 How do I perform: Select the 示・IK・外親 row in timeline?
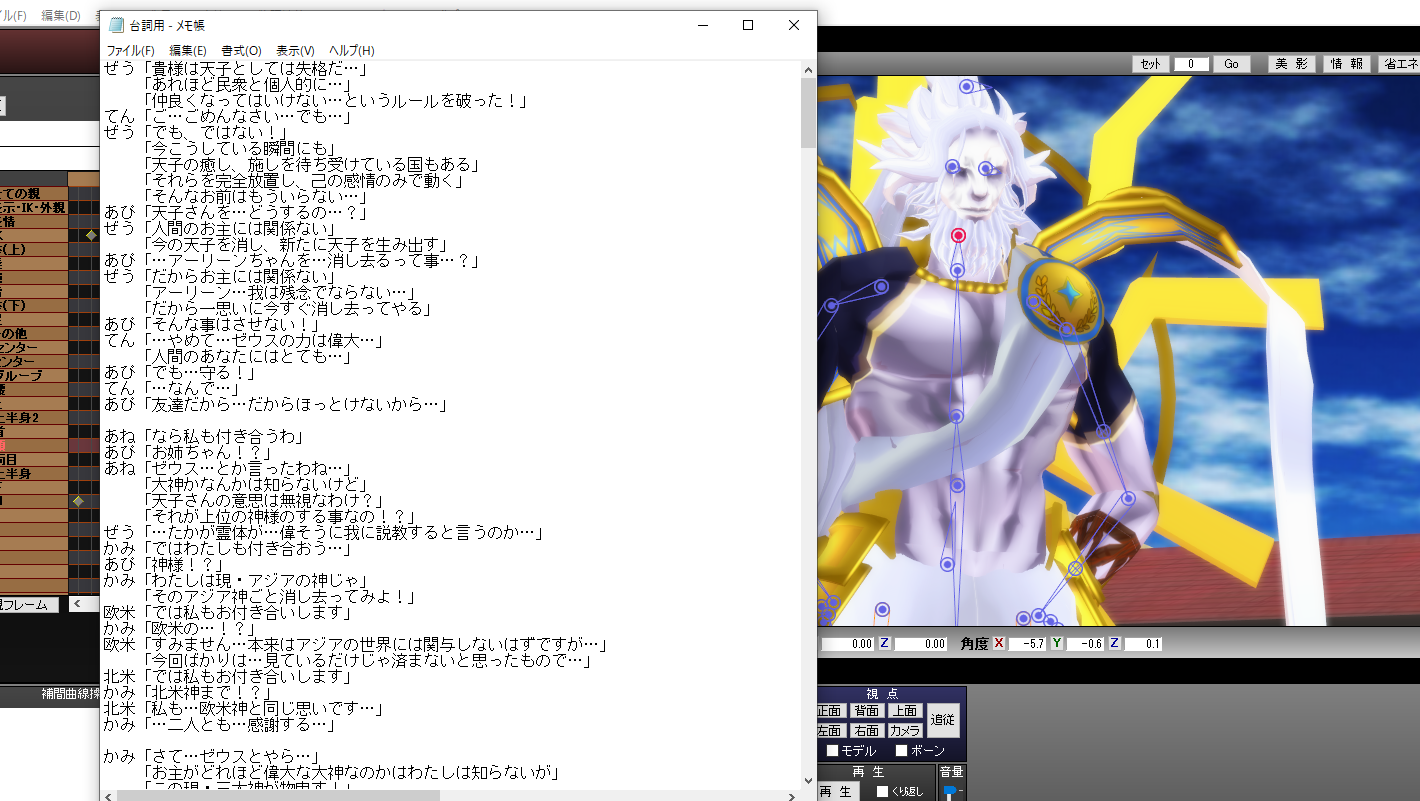[x=34, y=208]
